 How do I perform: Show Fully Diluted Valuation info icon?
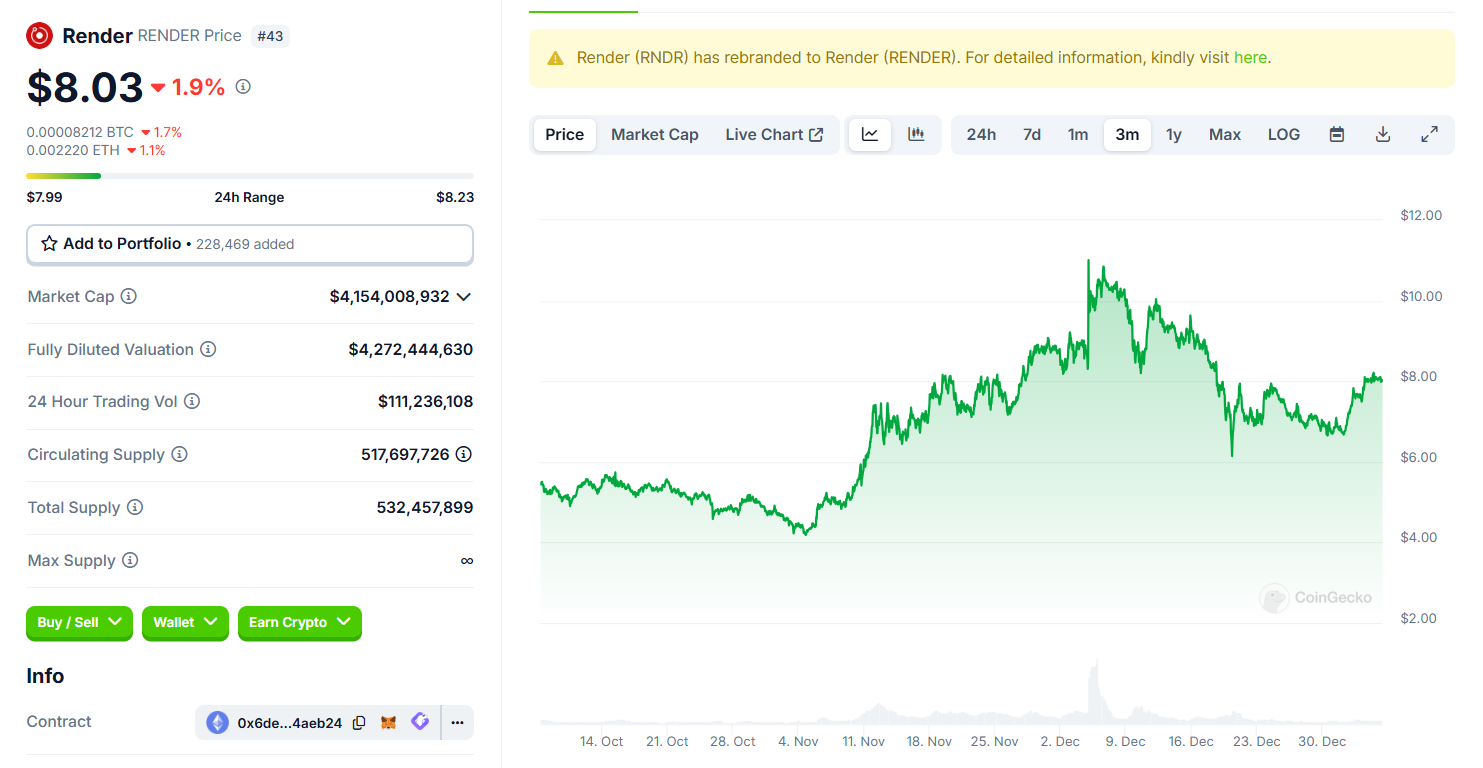pos(208,349)
